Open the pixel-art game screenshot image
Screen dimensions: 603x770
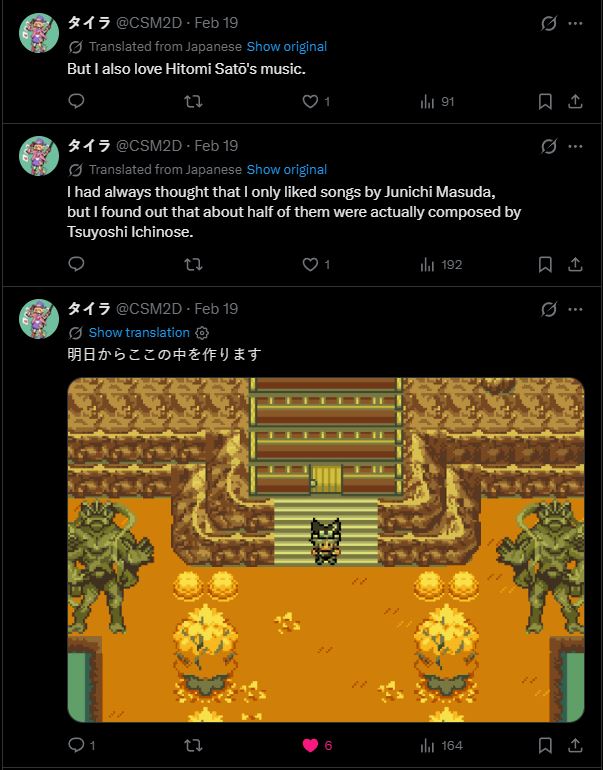(x=326, y=550)
